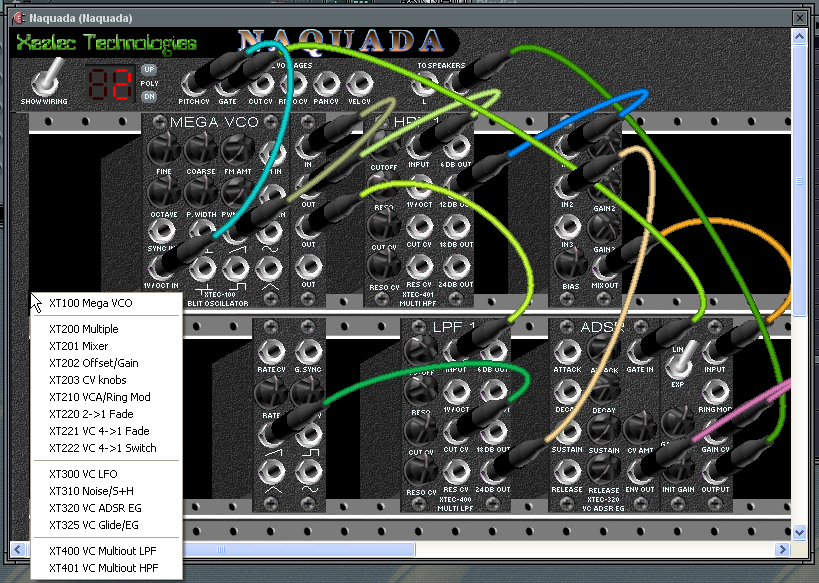Screen dimensions: 819x583
Task: Click the horizontal scrollbar right arrow
Action: click(x=782, y=549)
